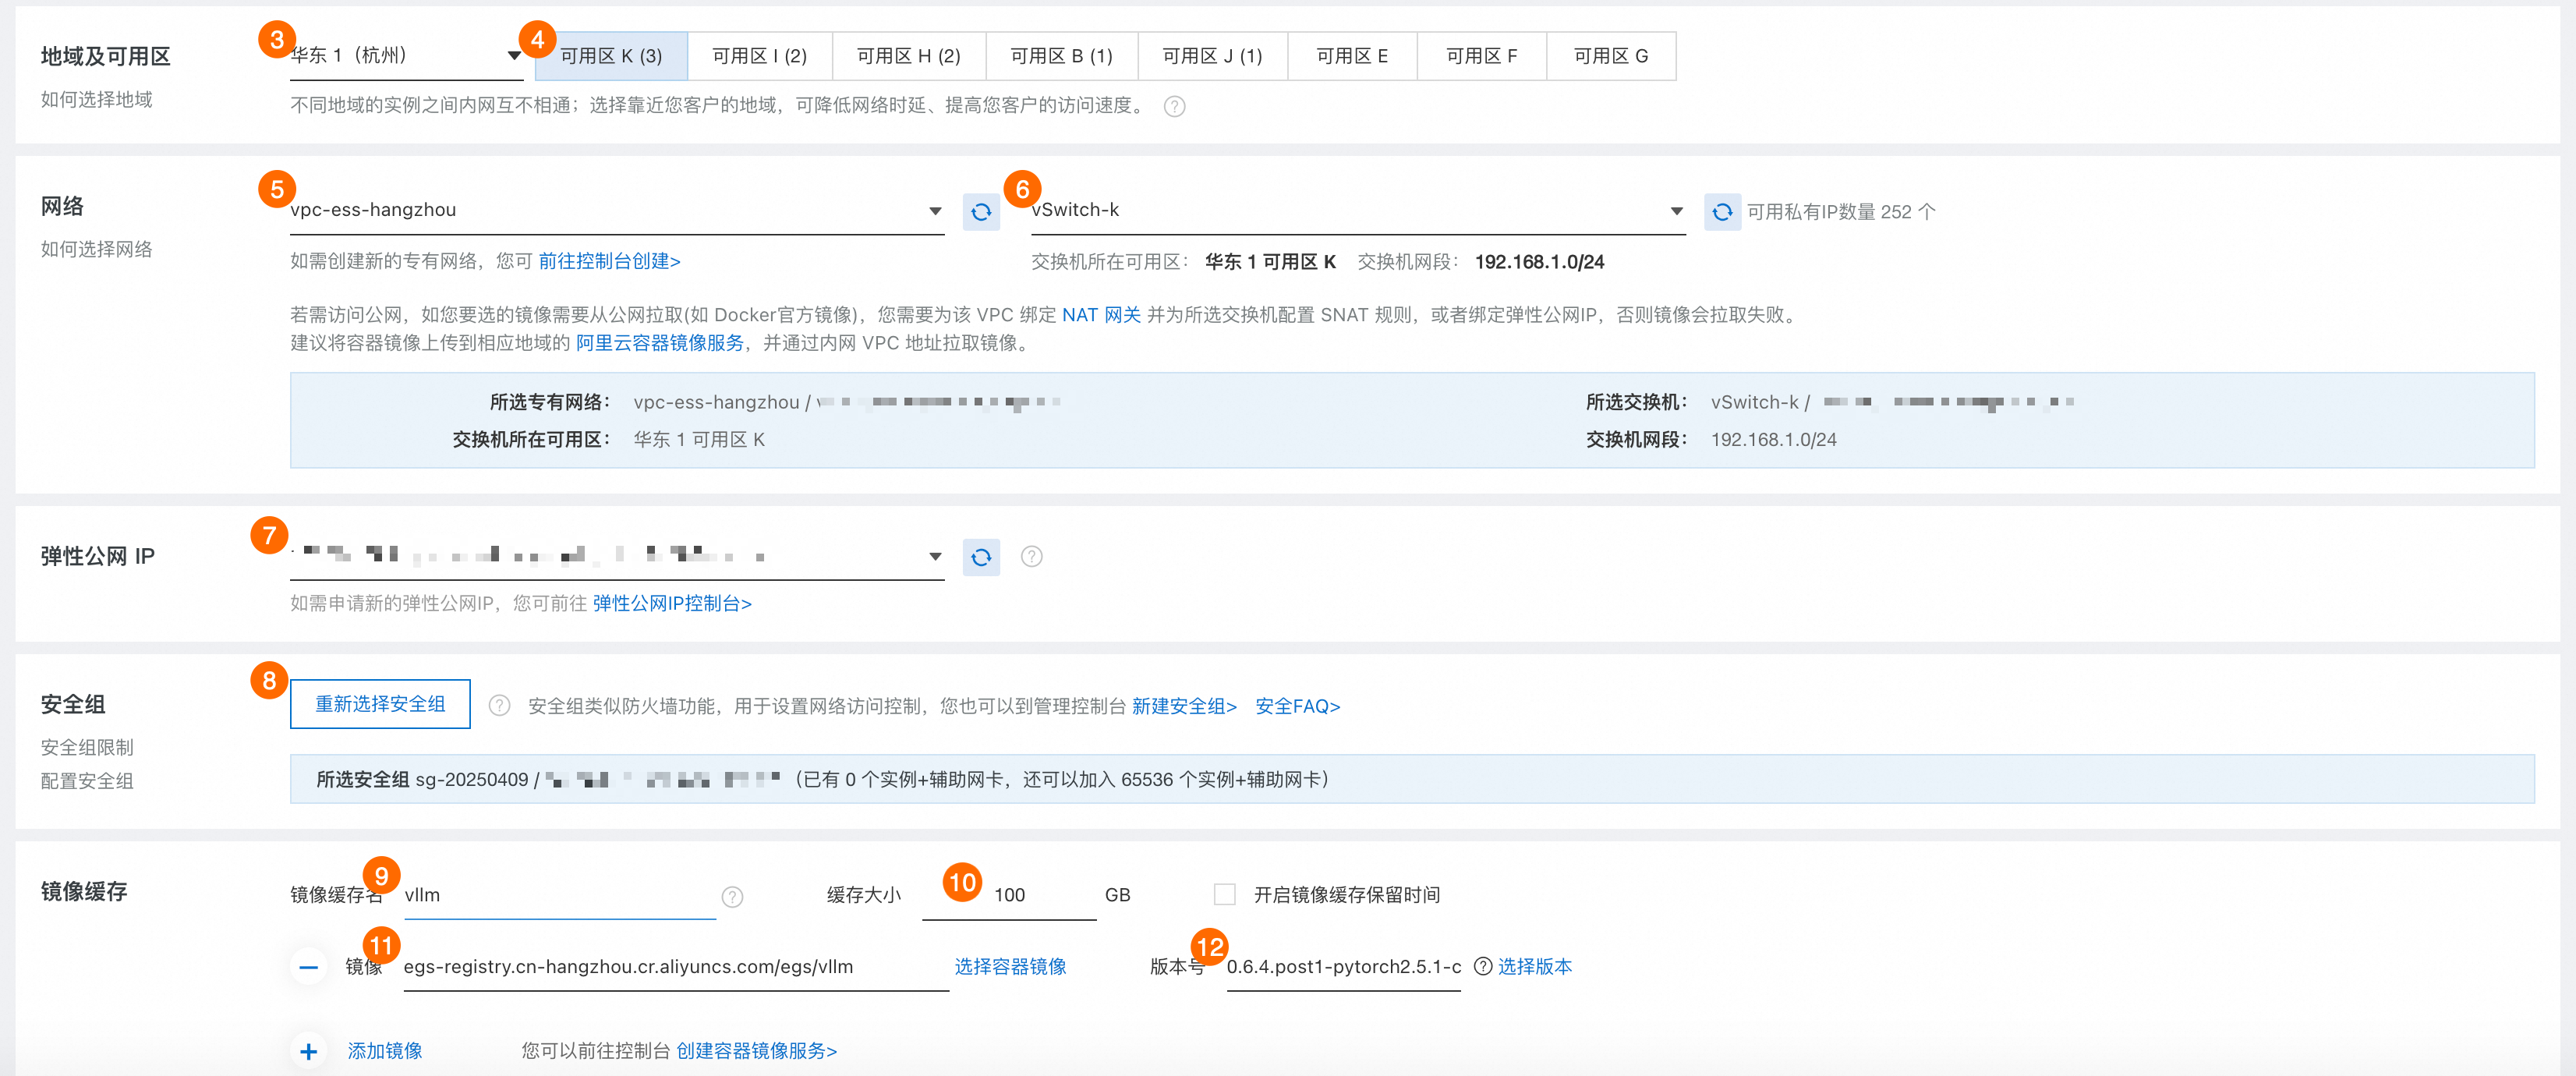Expand the elastic public IP dropdown
This screenshot has height=1076, width=2576.
(x=617, y=556)
